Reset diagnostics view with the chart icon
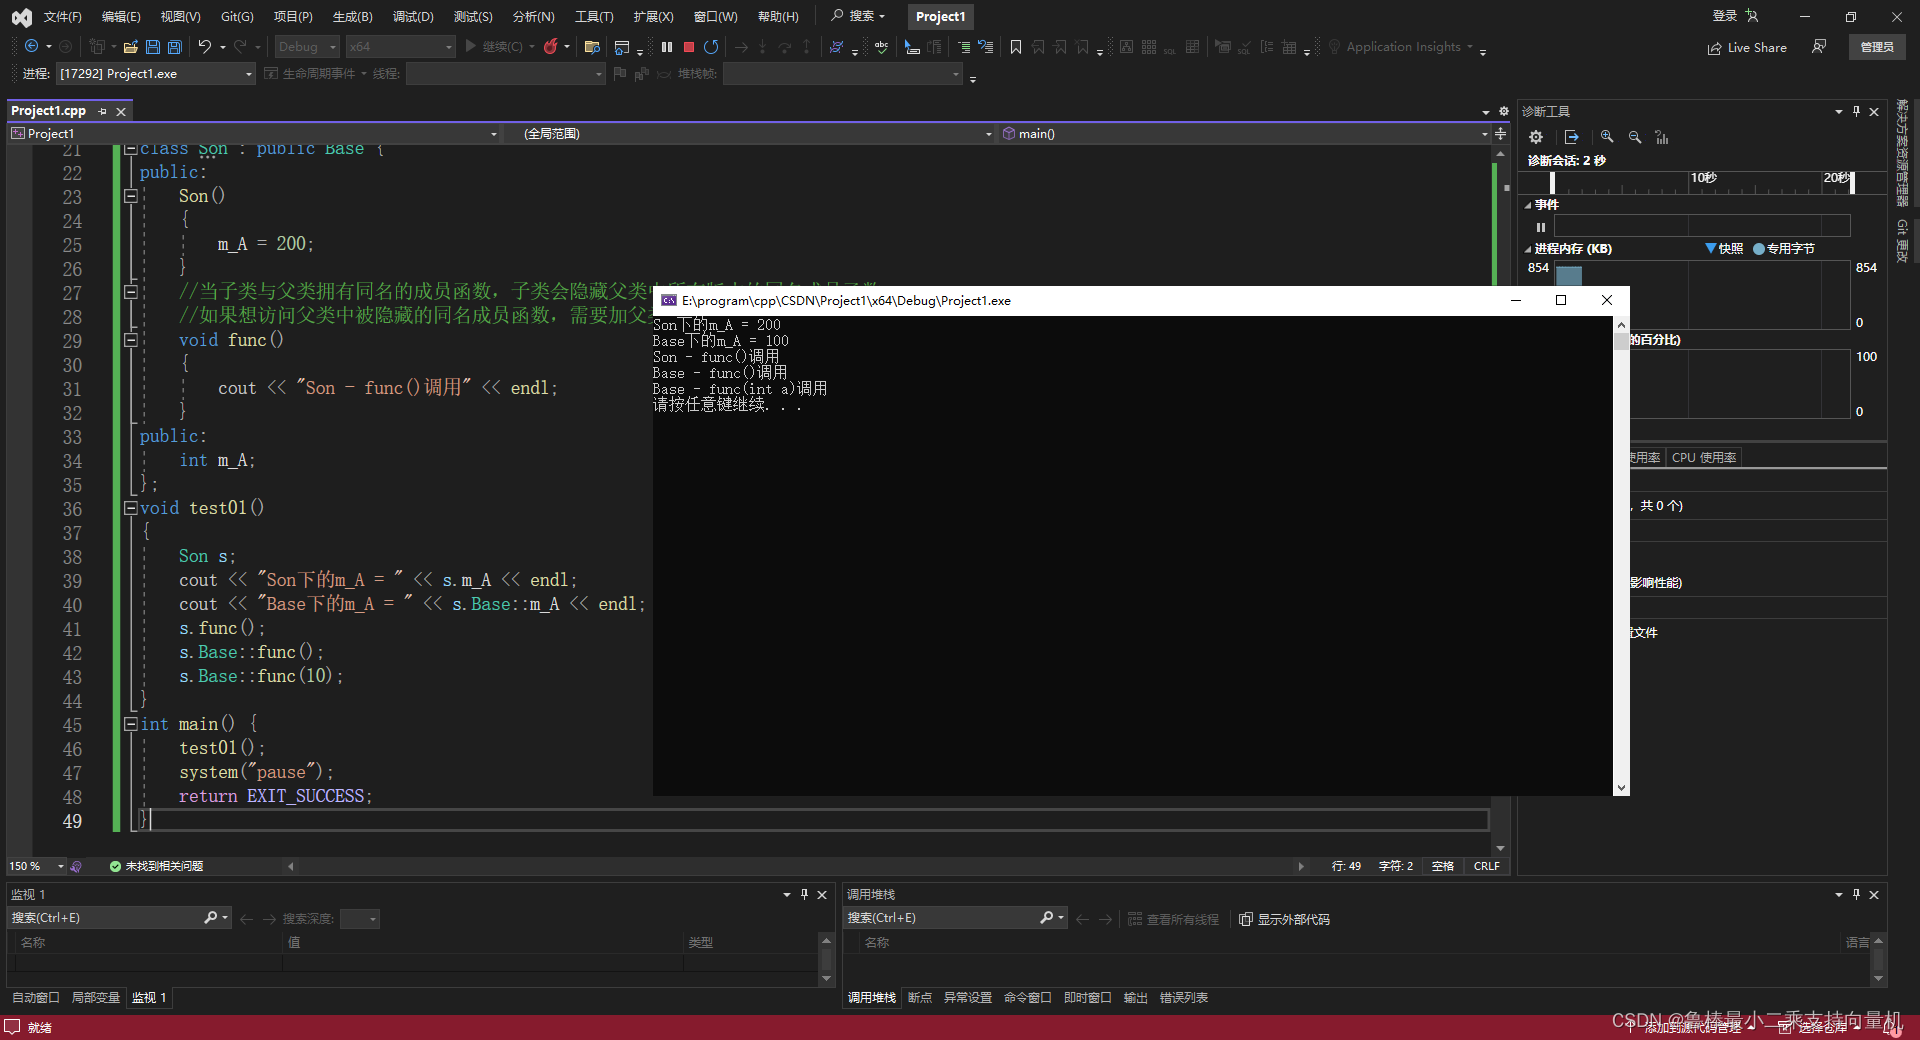 (1662, 137)
